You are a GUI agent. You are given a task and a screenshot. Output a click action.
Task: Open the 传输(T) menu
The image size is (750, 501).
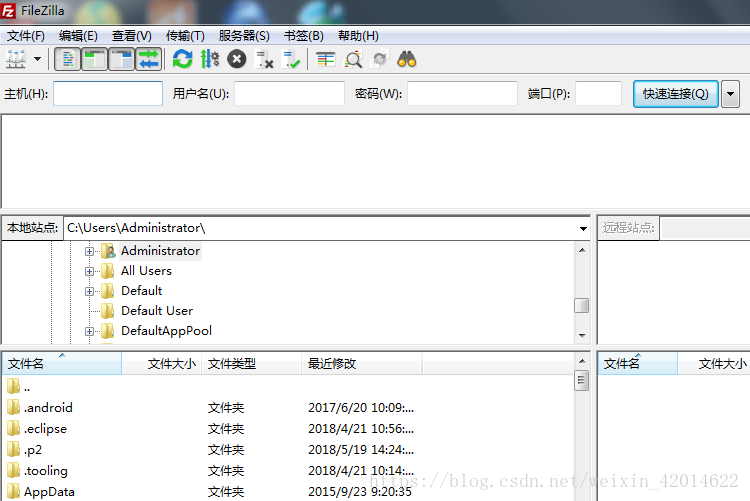[x=185, y=36]
